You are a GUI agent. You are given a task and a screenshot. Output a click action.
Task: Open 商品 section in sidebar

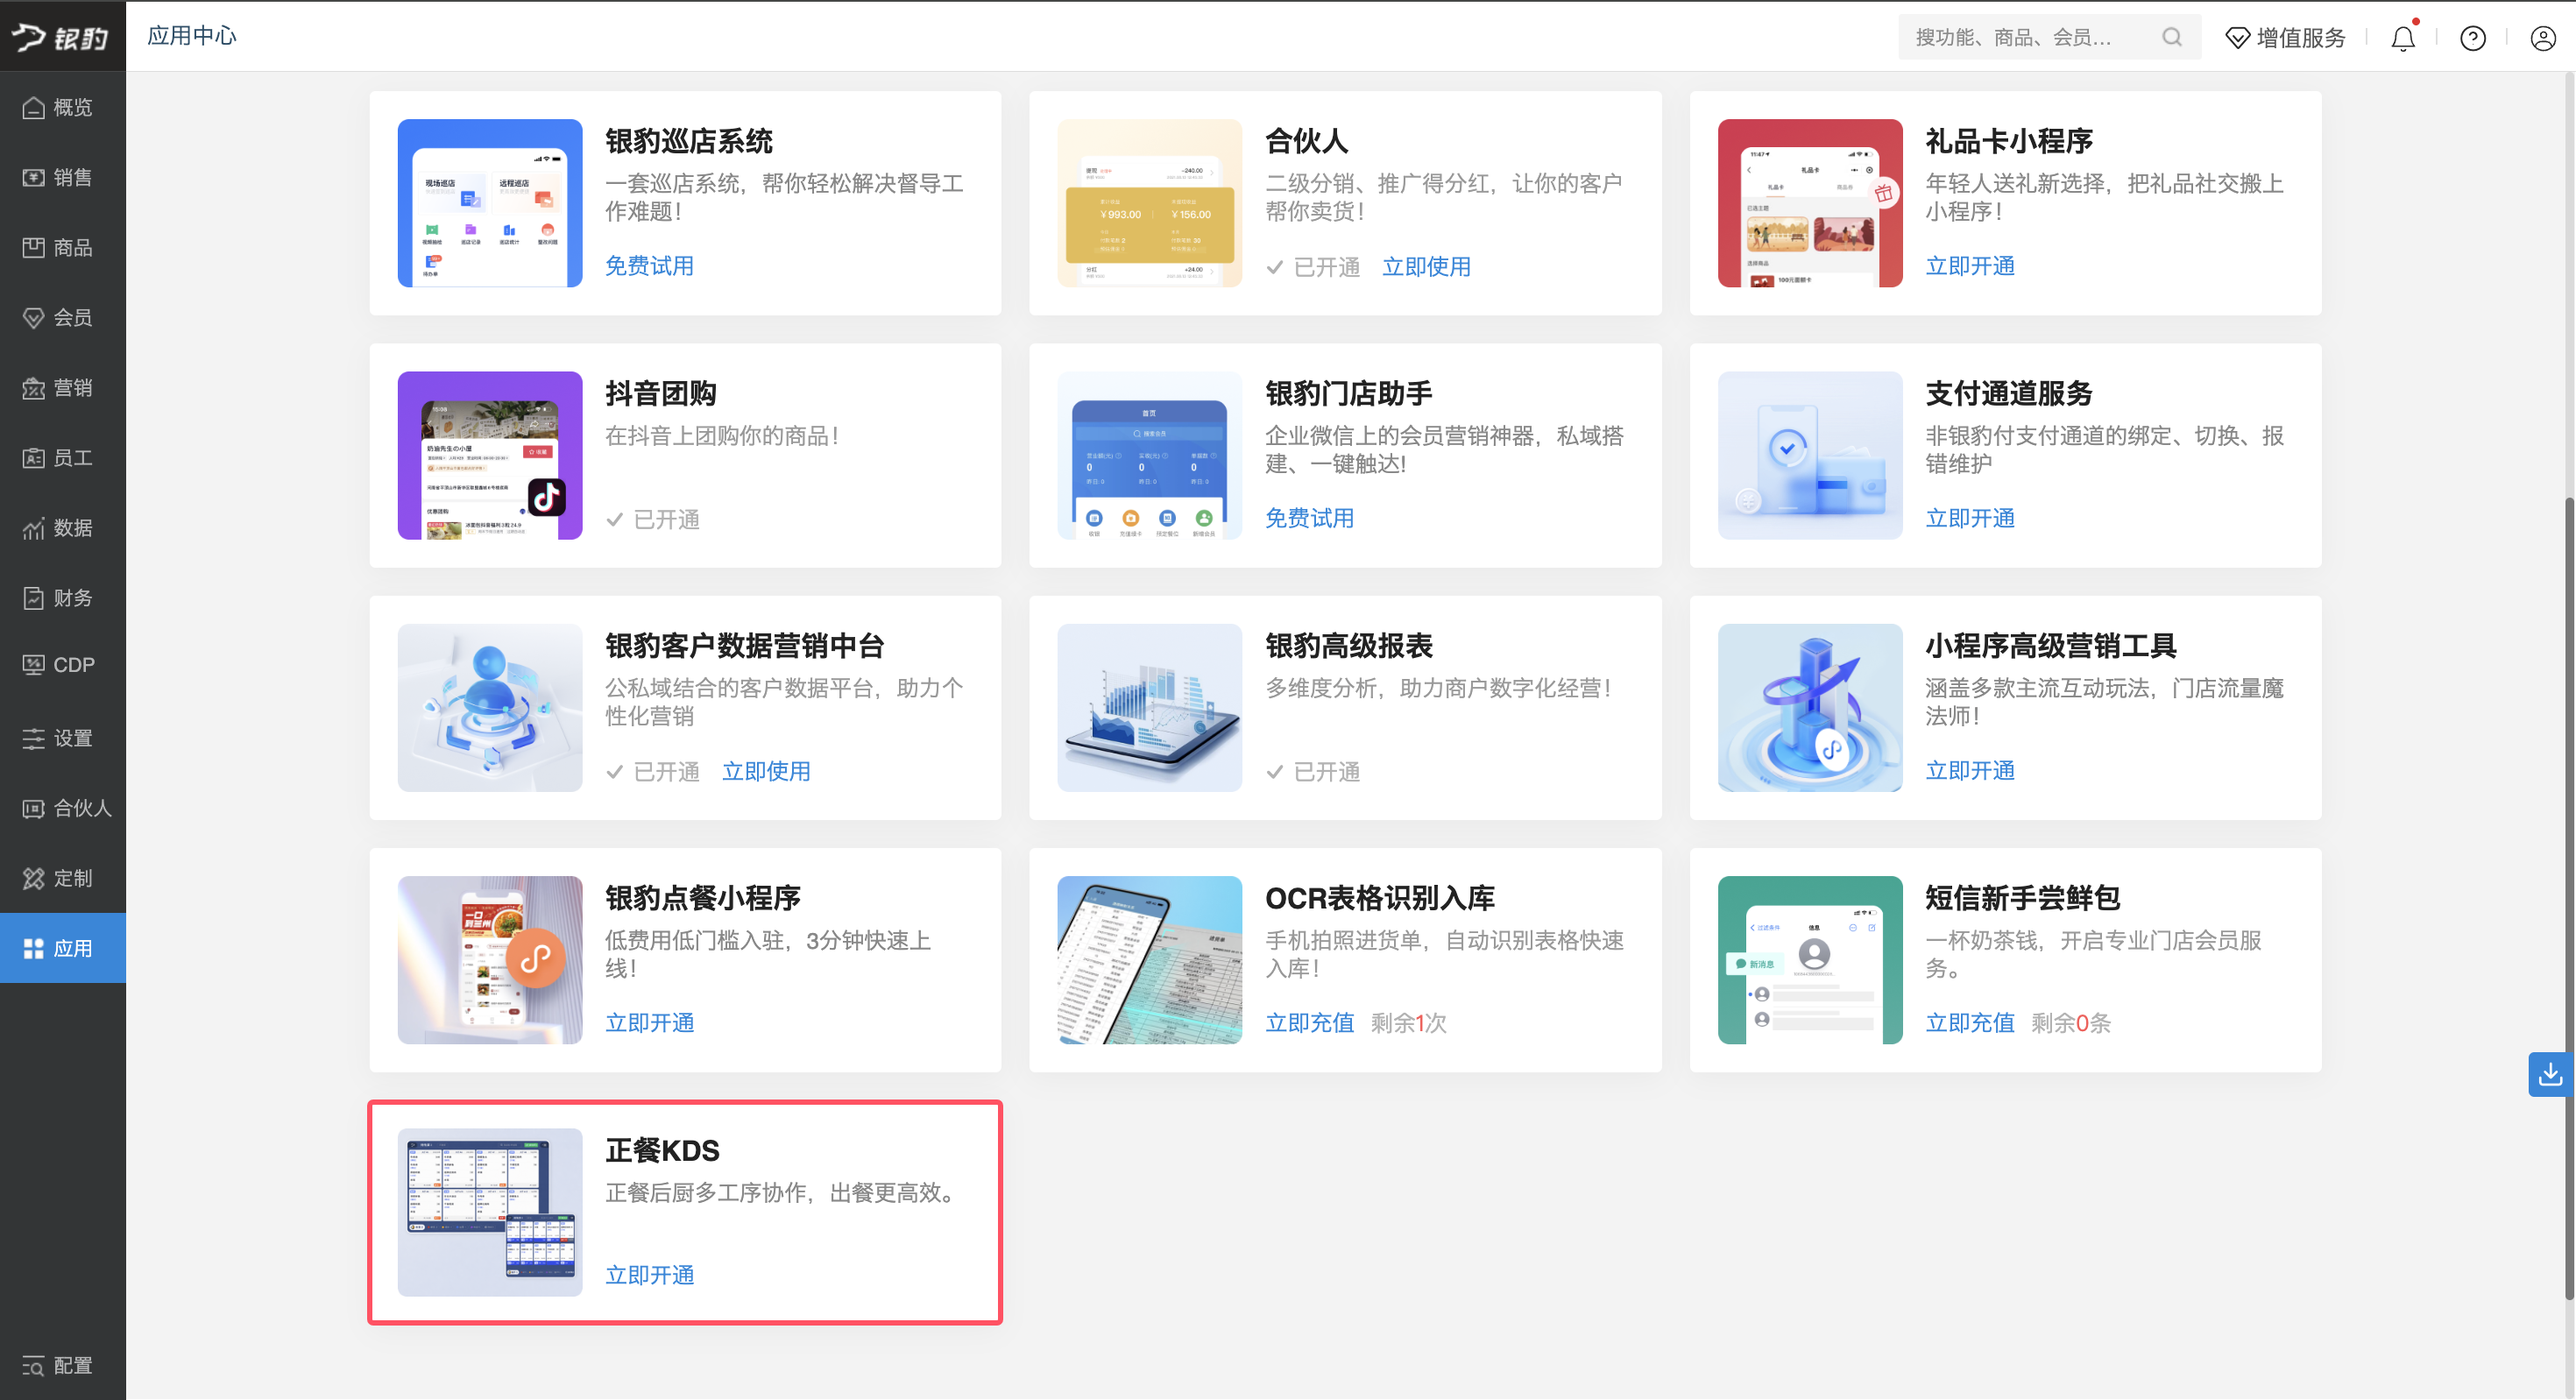point(62,247)
